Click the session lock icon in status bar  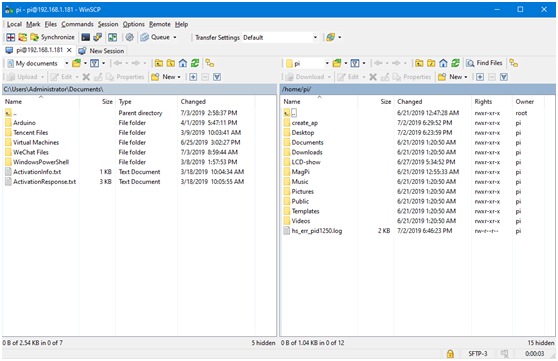click(x=450, y=354)
